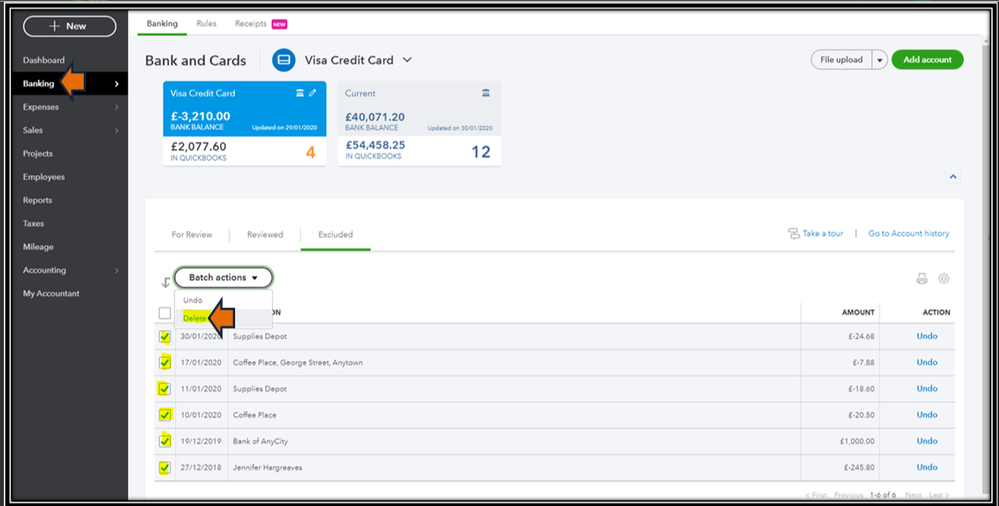Undo the 11/01/2020 Supplies Depot exclusion
Image resolution: width=999 pixels, height=506 pixels.
click(x=927, y=388)
